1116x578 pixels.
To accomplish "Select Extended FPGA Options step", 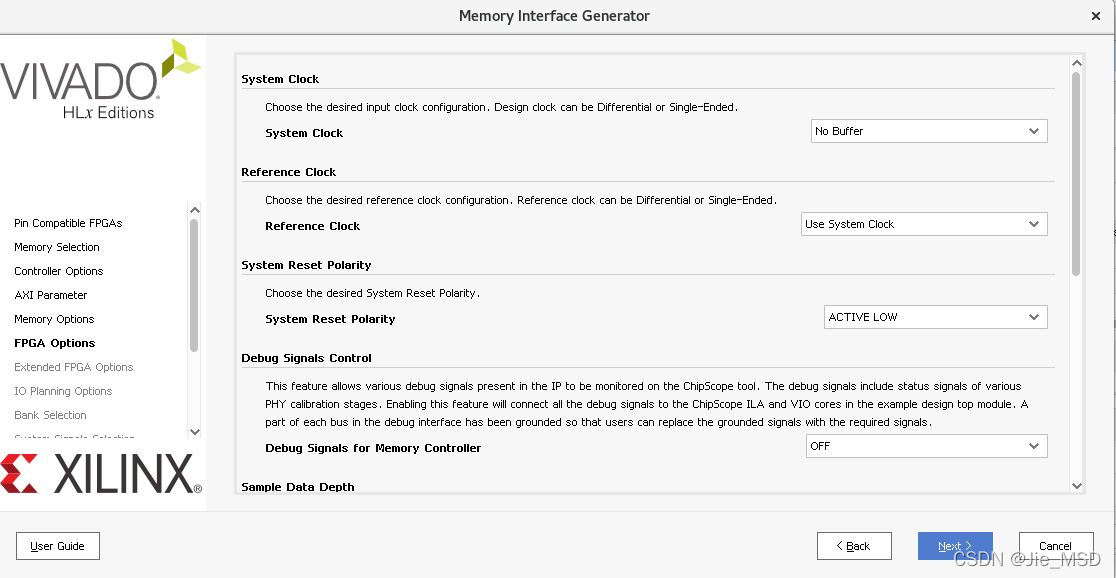I will 73,367.
